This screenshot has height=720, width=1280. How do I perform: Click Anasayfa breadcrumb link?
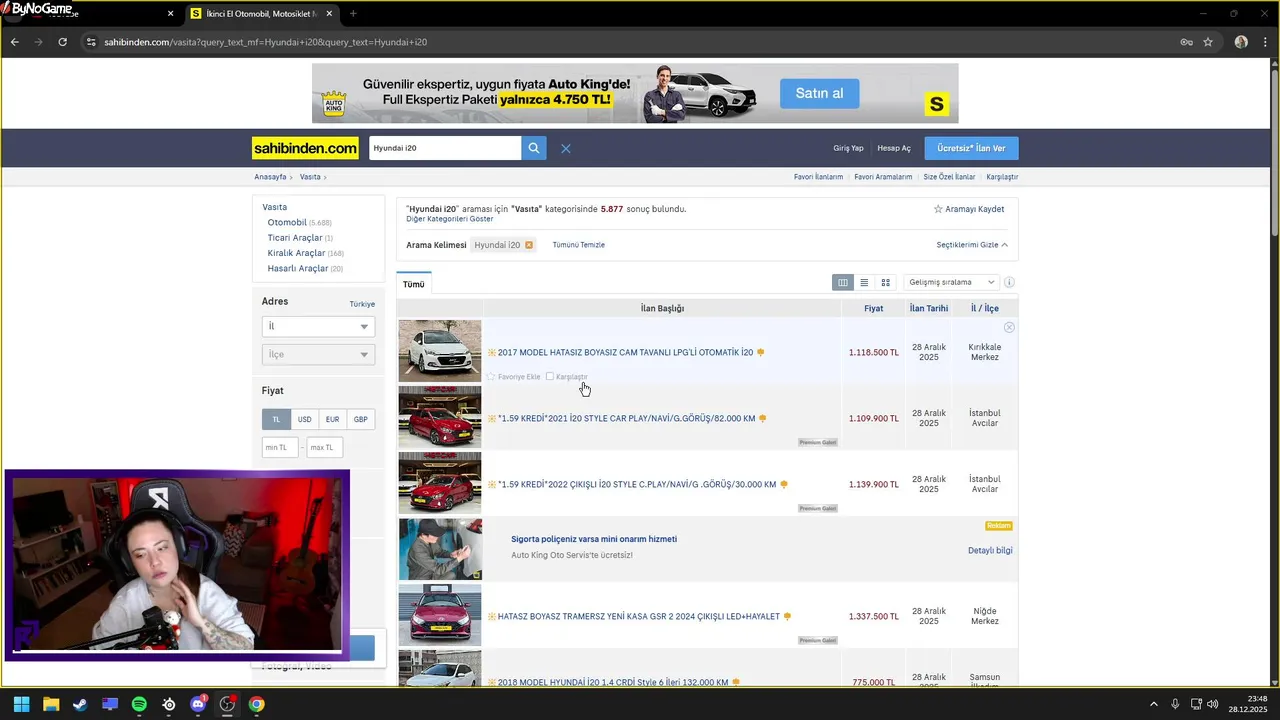coord(270,177)
